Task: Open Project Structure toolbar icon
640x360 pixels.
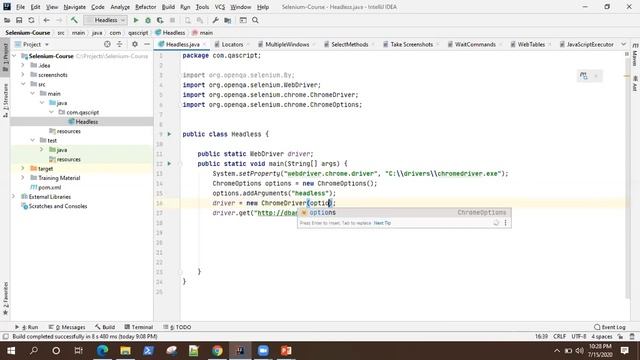Action: click(x=227, y=20)
